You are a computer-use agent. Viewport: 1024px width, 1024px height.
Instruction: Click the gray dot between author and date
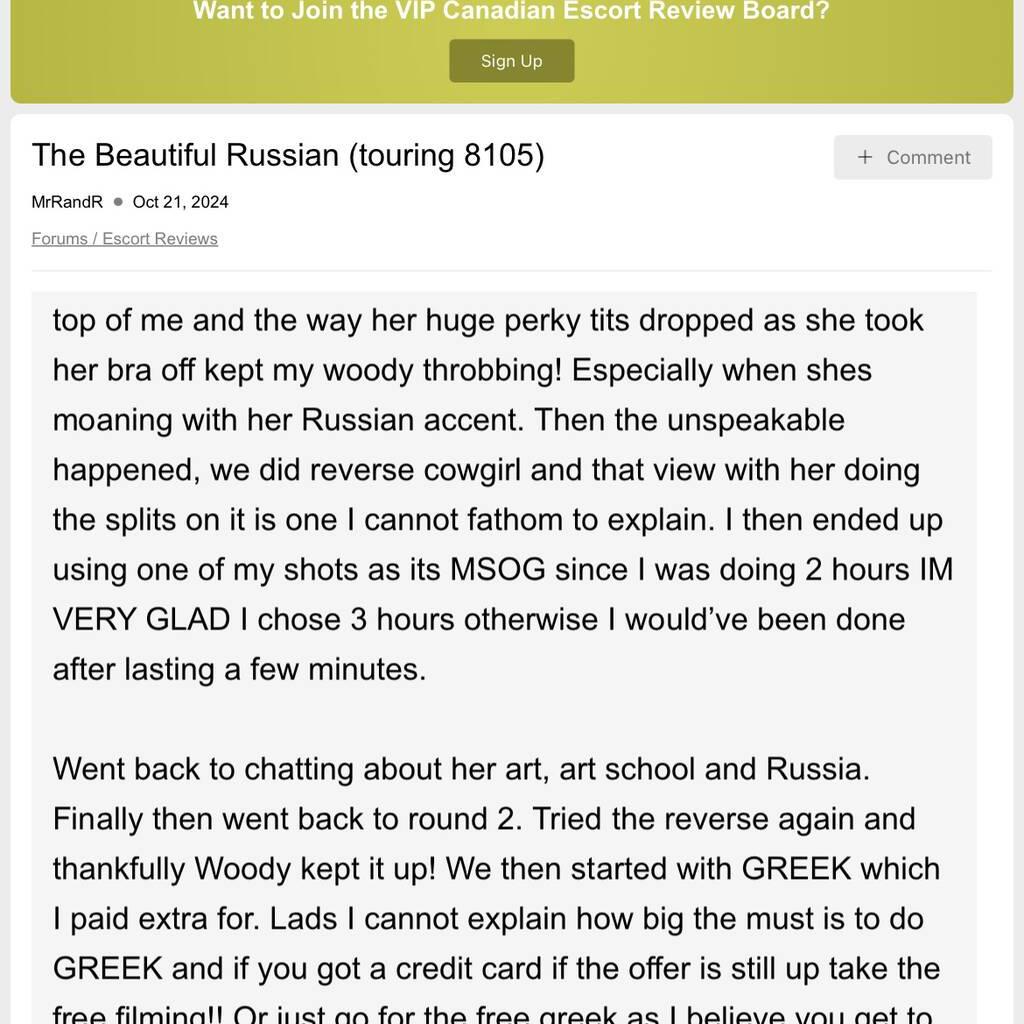tap(118, 201)
